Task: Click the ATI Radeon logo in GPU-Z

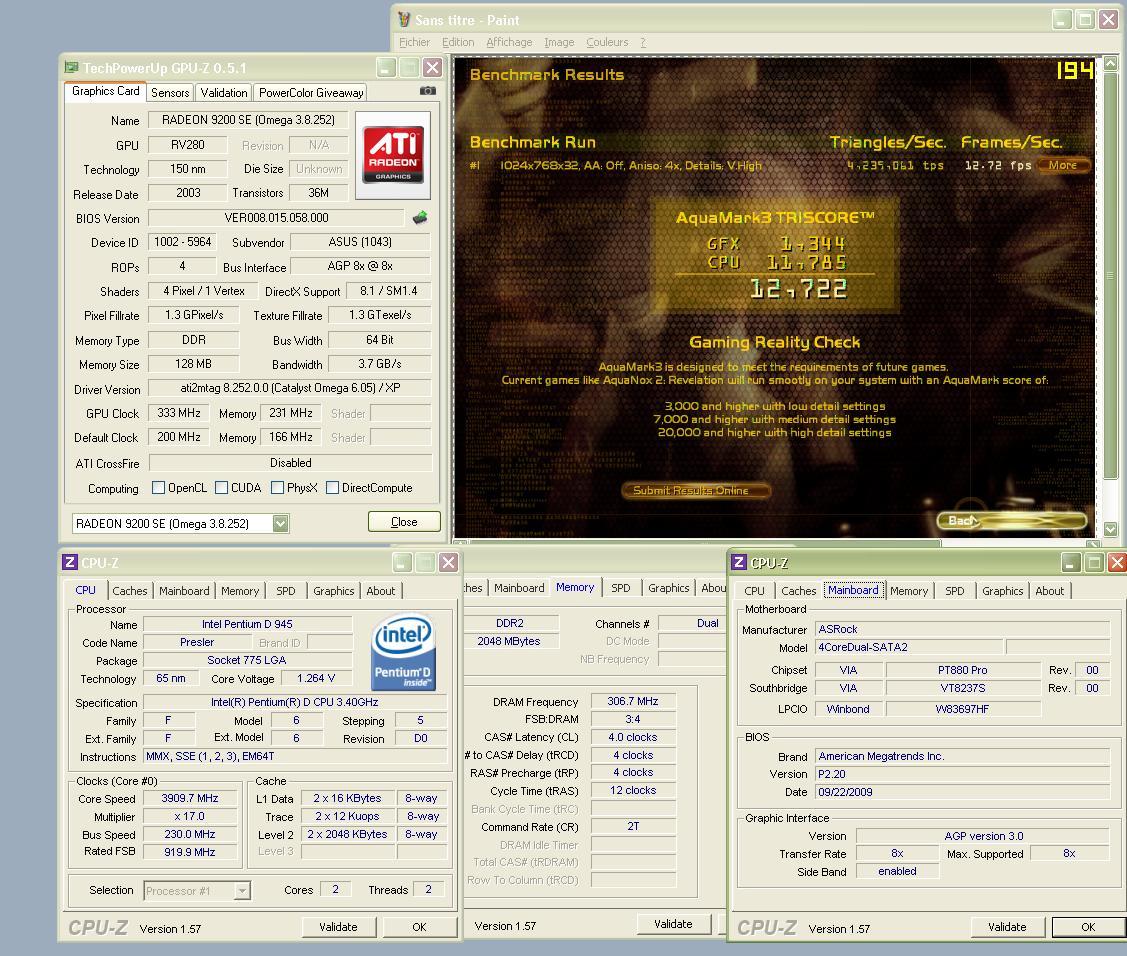Action: coord(393,155)
